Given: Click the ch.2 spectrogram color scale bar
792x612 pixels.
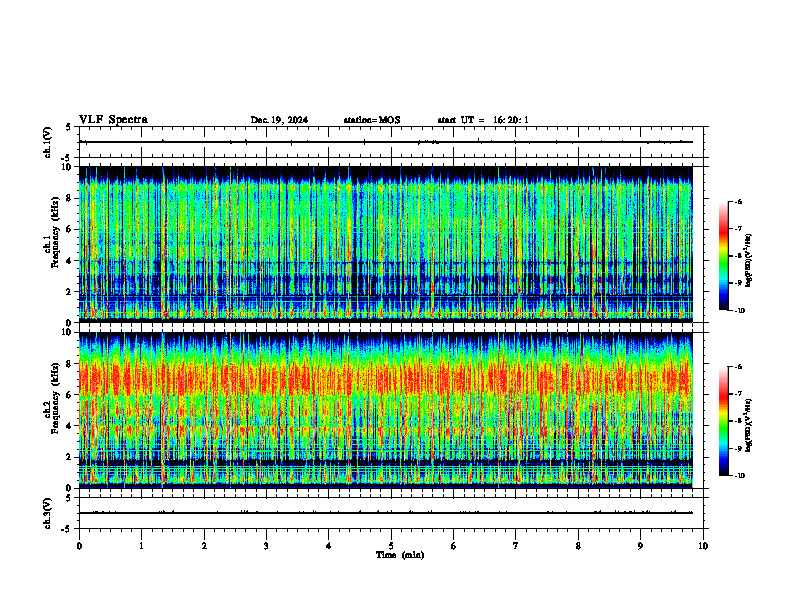Looking at the screenshot, I should pos(723,421).
